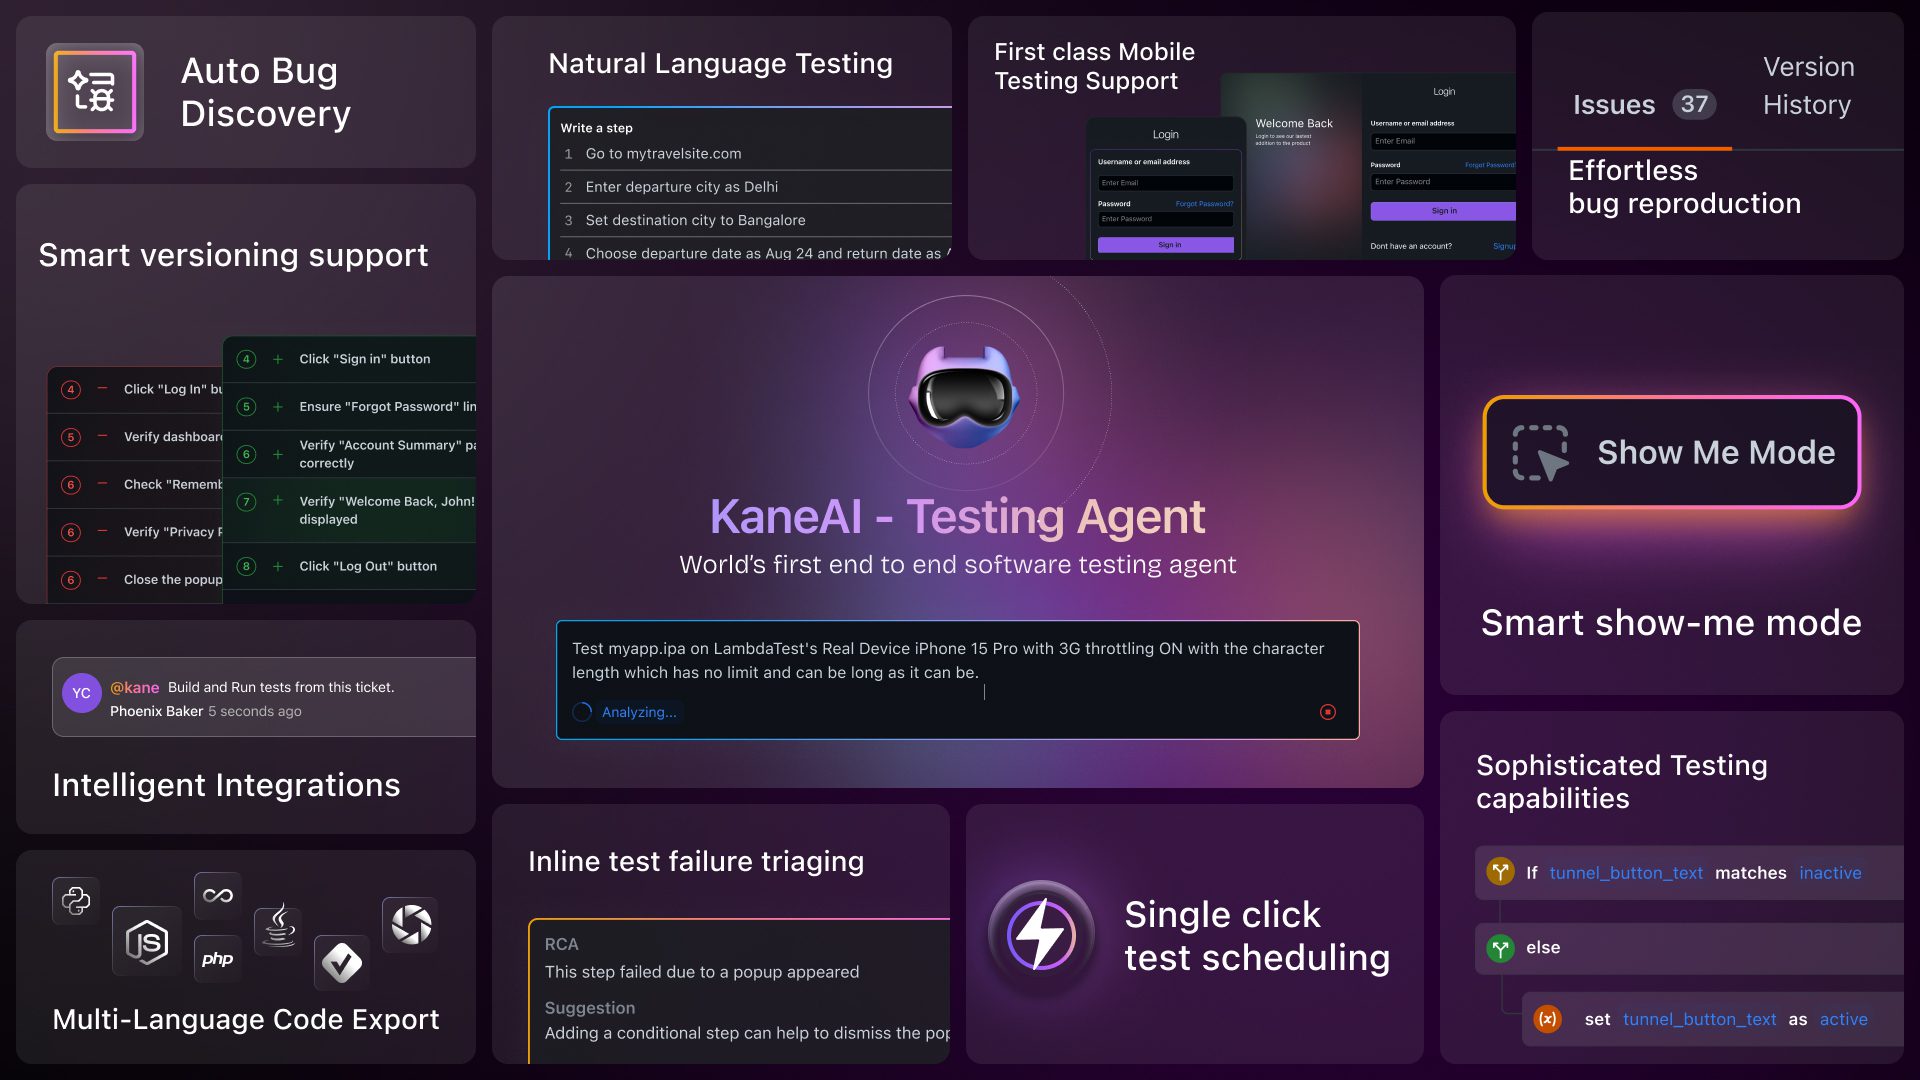Click the Show Me Mode button
The image size is (1920, 1080).
pos(1671,452)
